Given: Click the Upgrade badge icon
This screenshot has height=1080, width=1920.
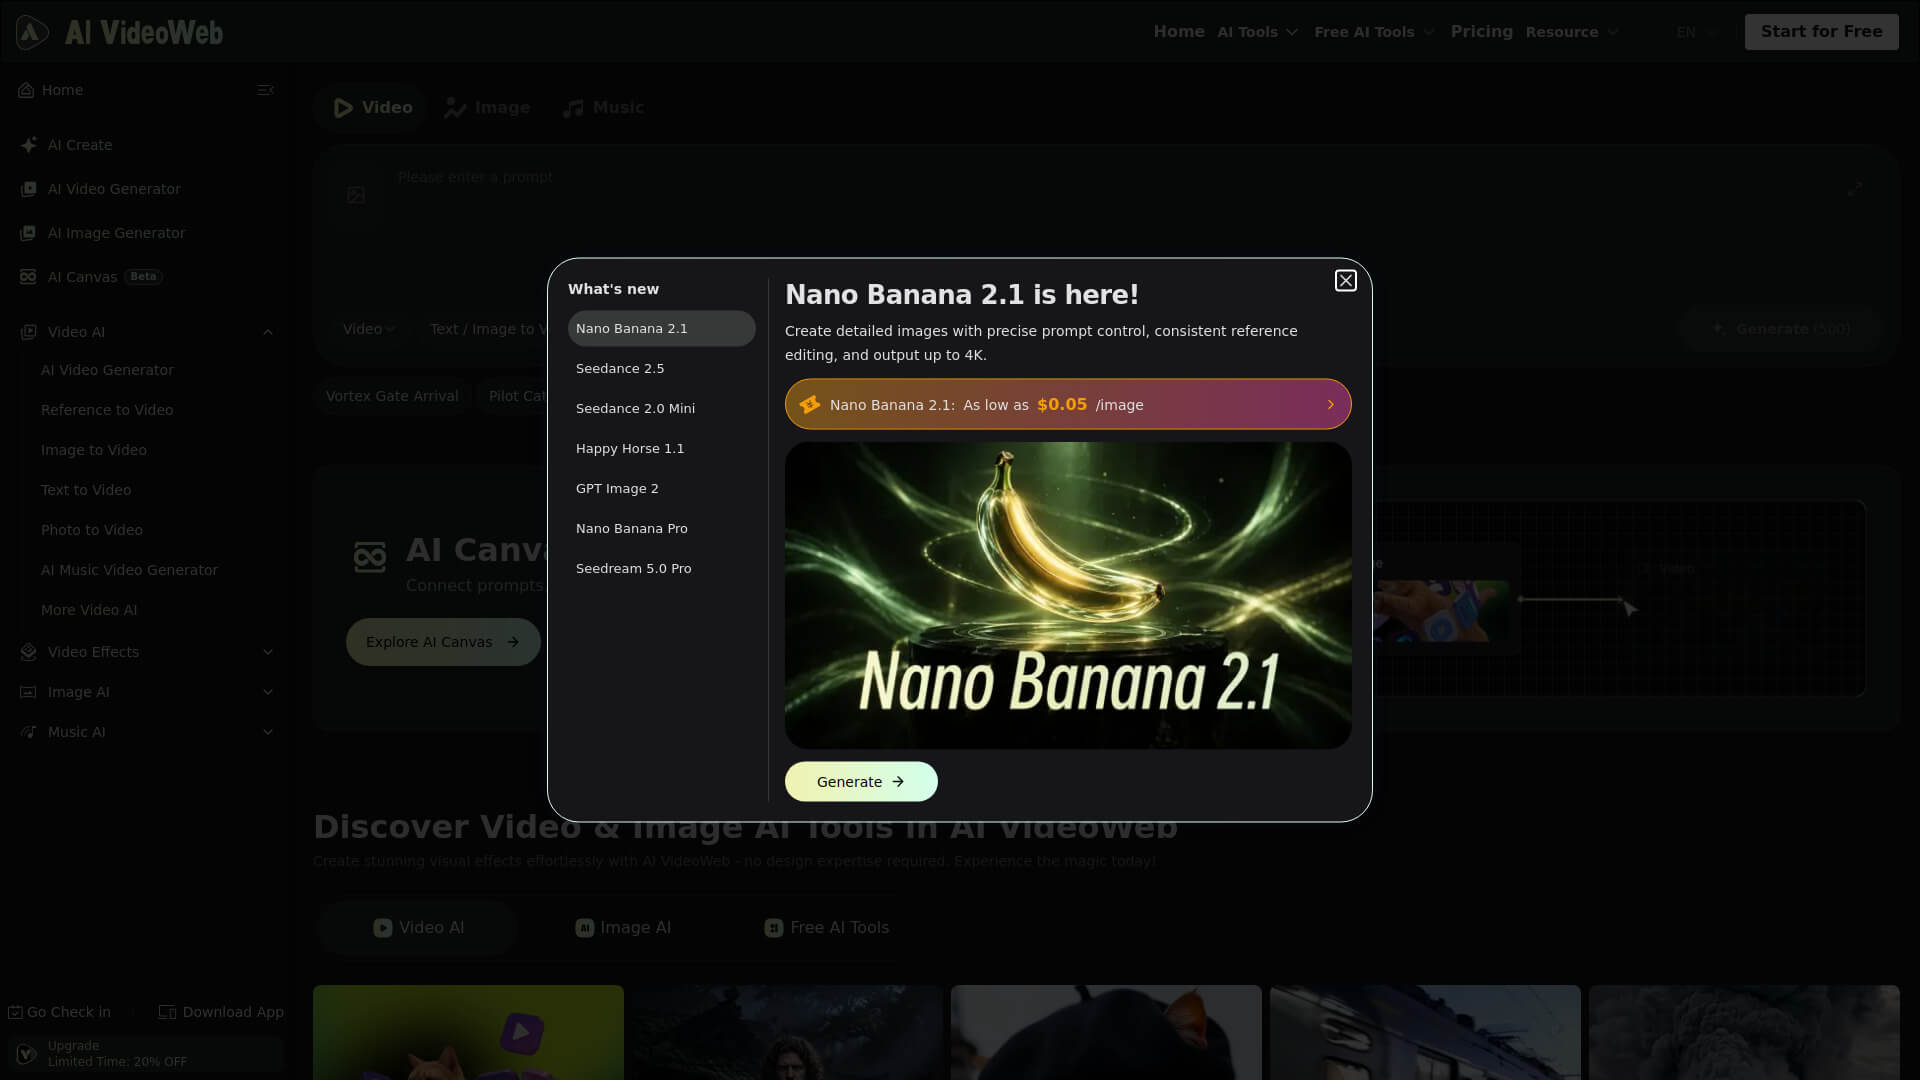Looking at the screenshot, I should tap(27, 1054).
